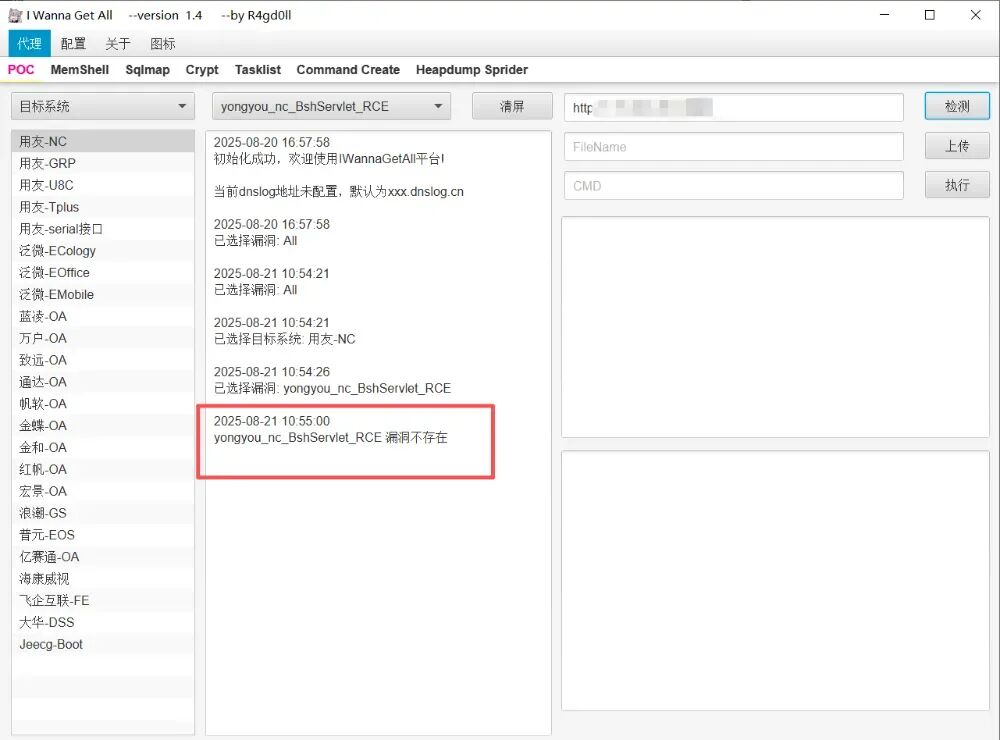Click the app icon in title bar
The height and width of the screenshot is (740, 1000).
[x=15, y=15]
